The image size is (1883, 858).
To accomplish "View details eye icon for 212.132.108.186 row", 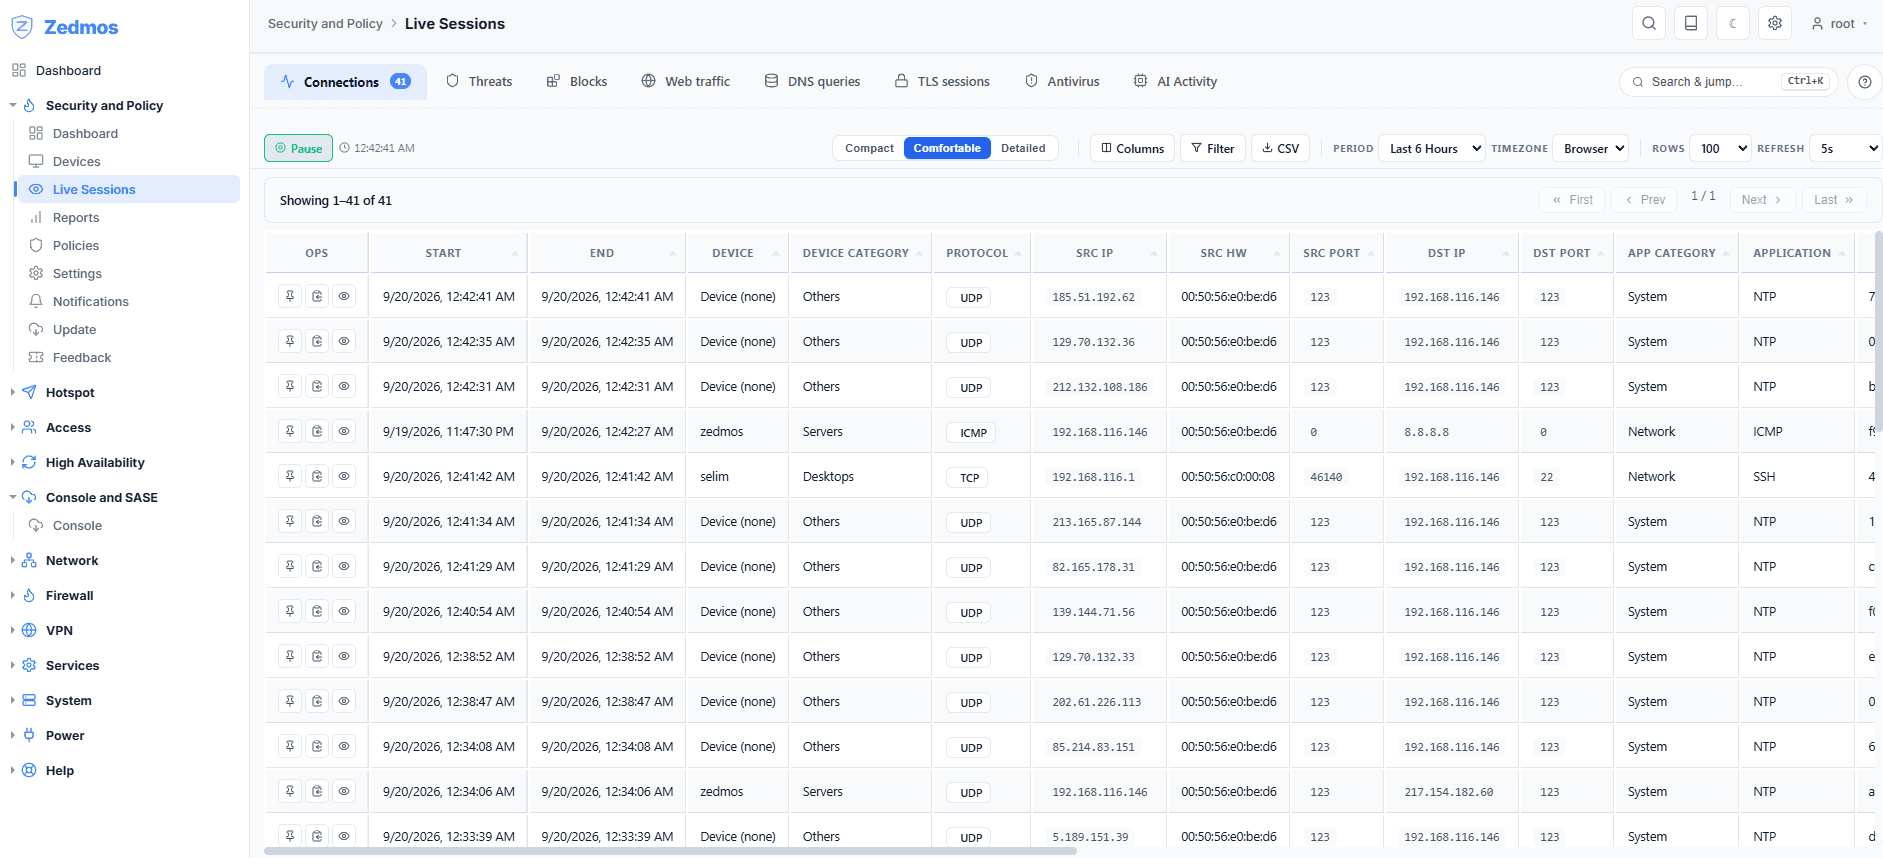I will [344, 386].
